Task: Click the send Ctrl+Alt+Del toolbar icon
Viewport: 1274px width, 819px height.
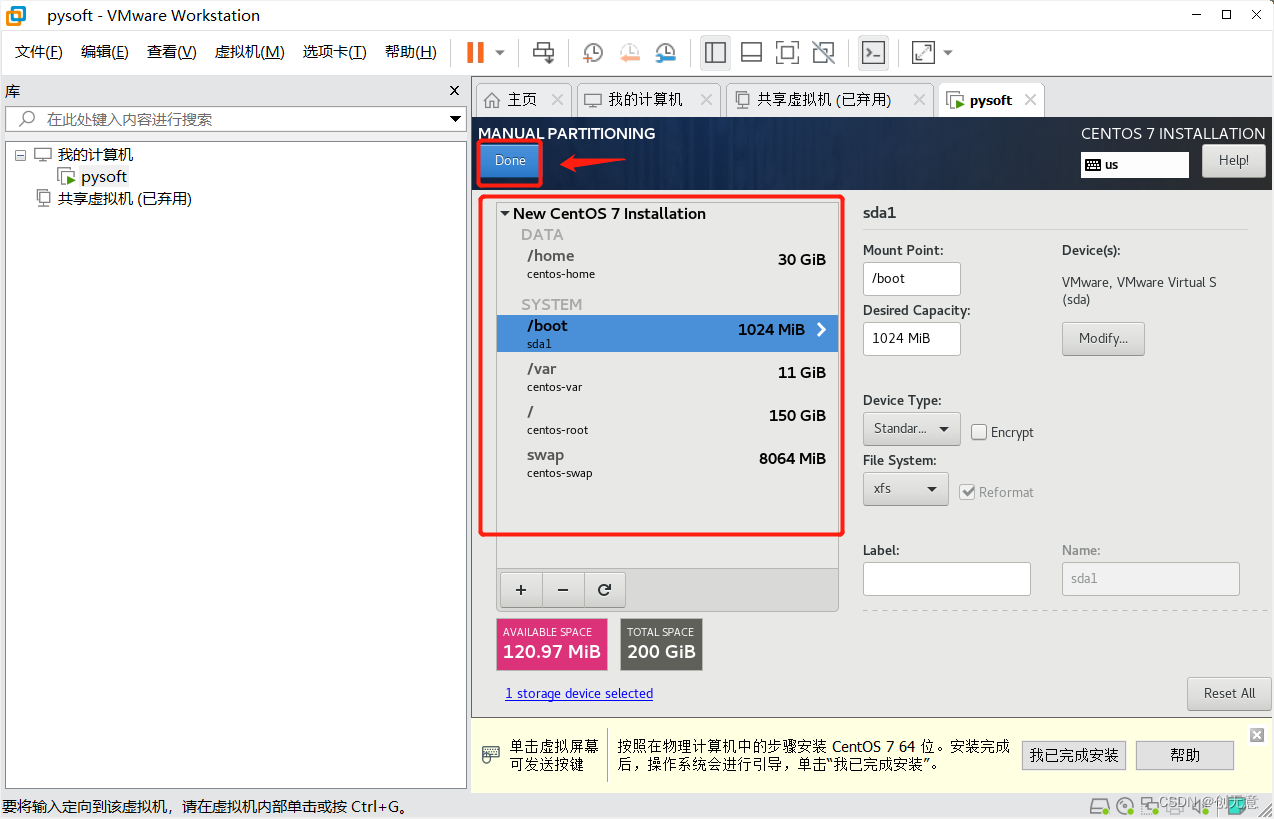Action: 543,52
